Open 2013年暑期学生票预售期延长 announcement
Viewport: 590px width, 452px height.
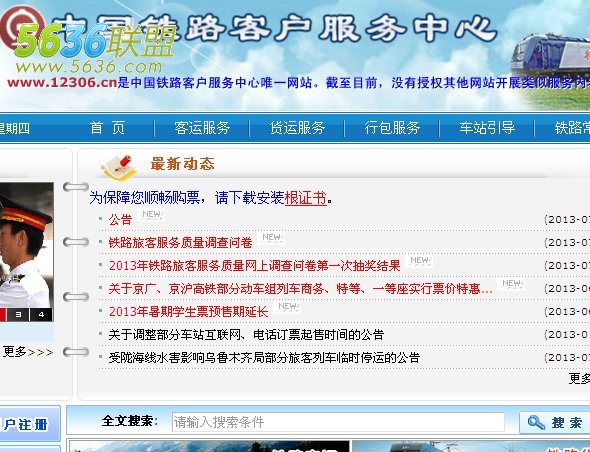point(188,312)
